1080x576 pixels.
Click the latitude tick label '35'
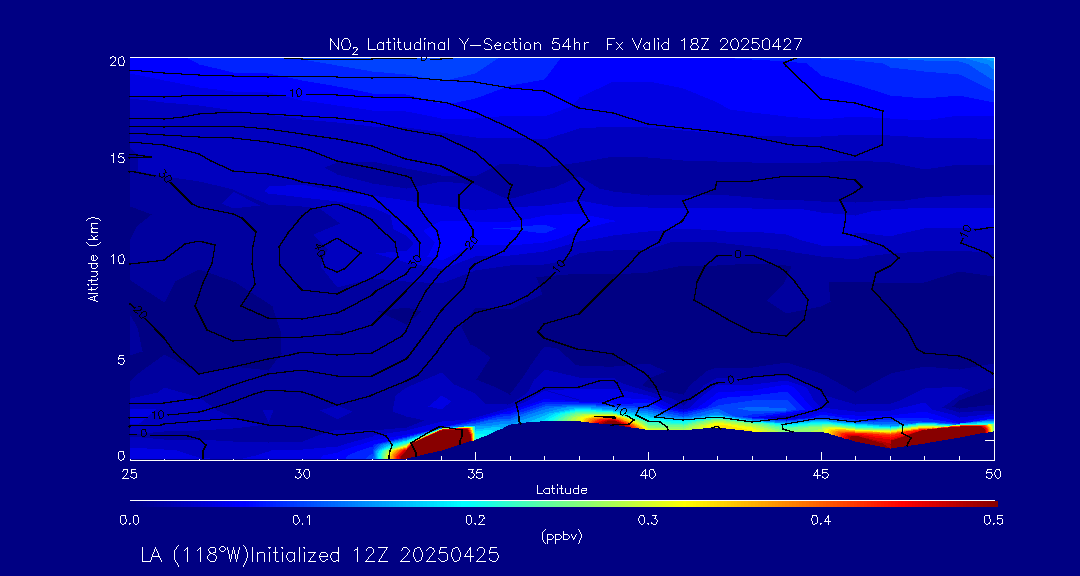pos(475,474)
